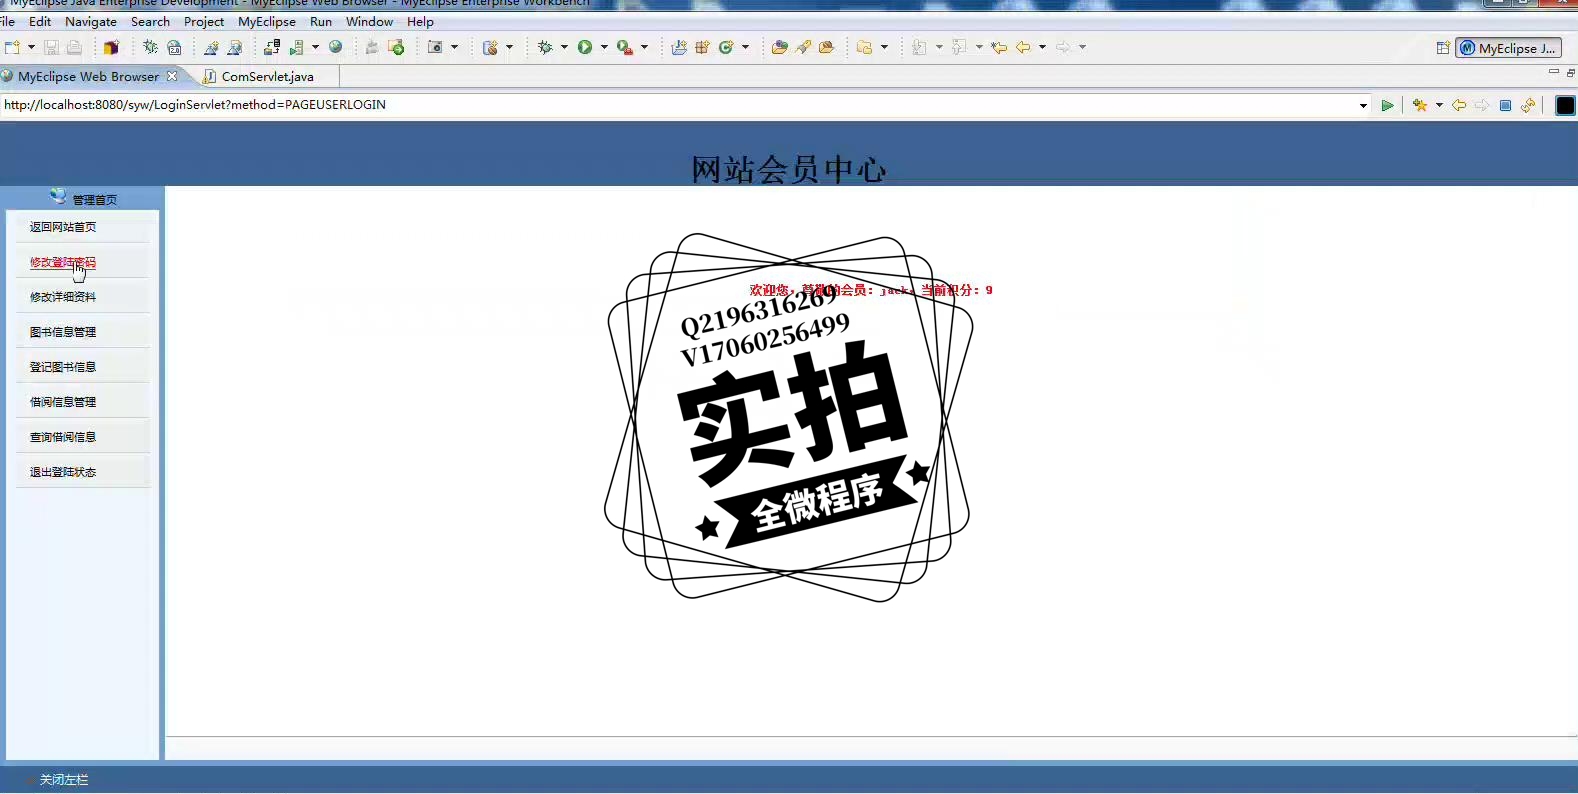
Task: Click 管理首页 sidebar header
Action: 94,200
